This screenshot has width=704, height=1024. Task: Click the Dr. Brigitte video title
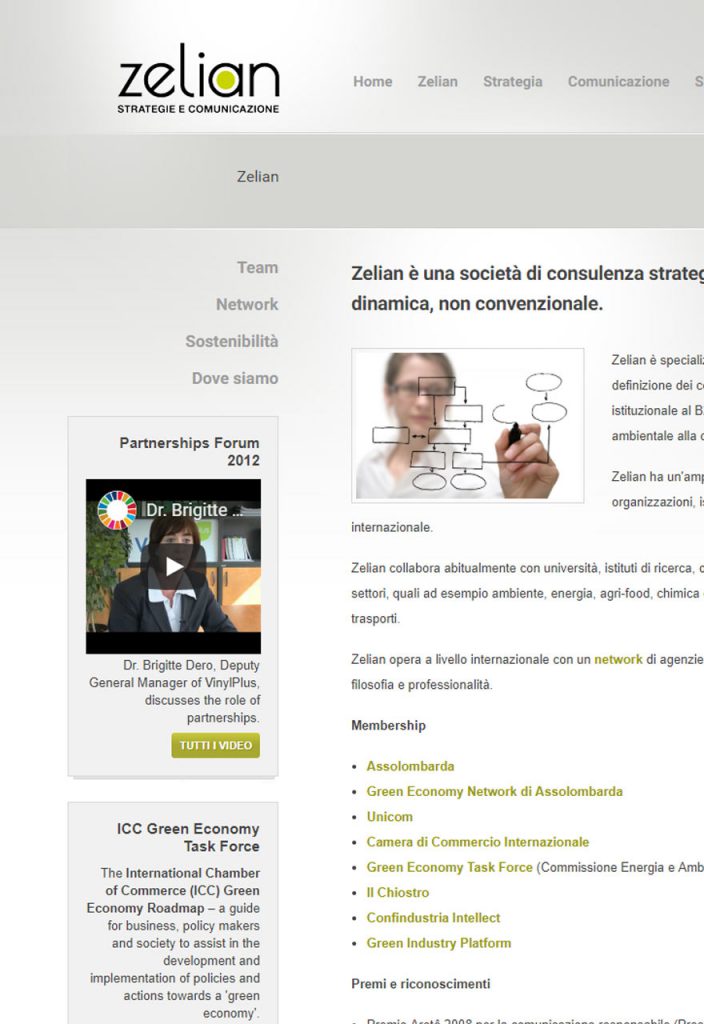pyautogui.click(x=194, y=510)
